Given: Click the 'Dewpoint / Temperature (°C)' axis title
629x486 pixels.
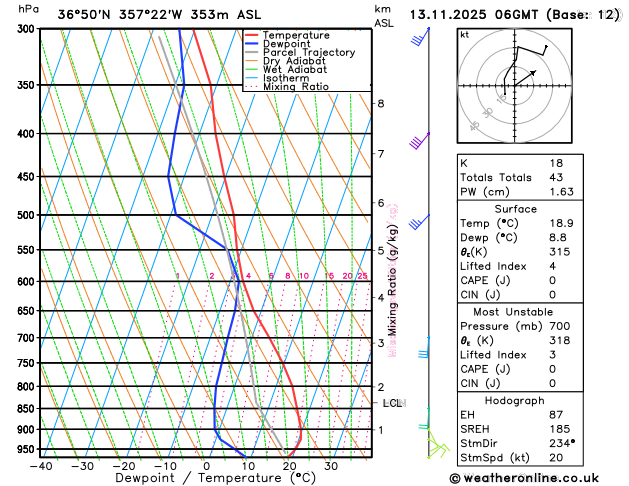Looking at the screenshot, I should tap(215, 478).
